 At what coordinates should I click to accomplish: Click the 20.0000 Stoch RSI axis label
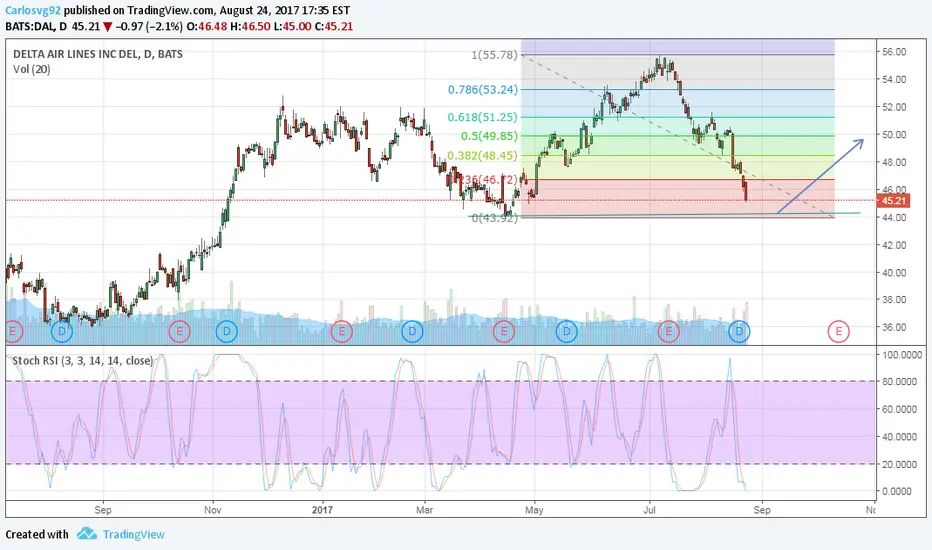point(897,464)
